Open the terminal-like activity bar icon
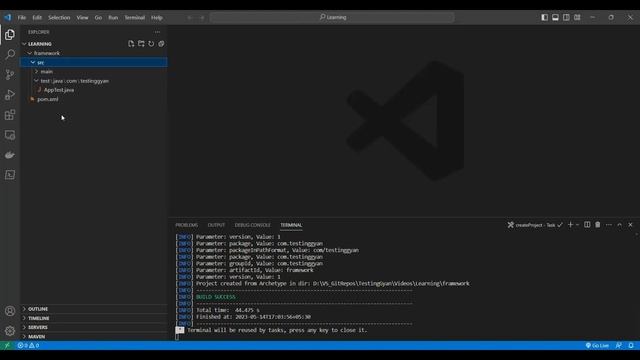 (x=10, y=175)
